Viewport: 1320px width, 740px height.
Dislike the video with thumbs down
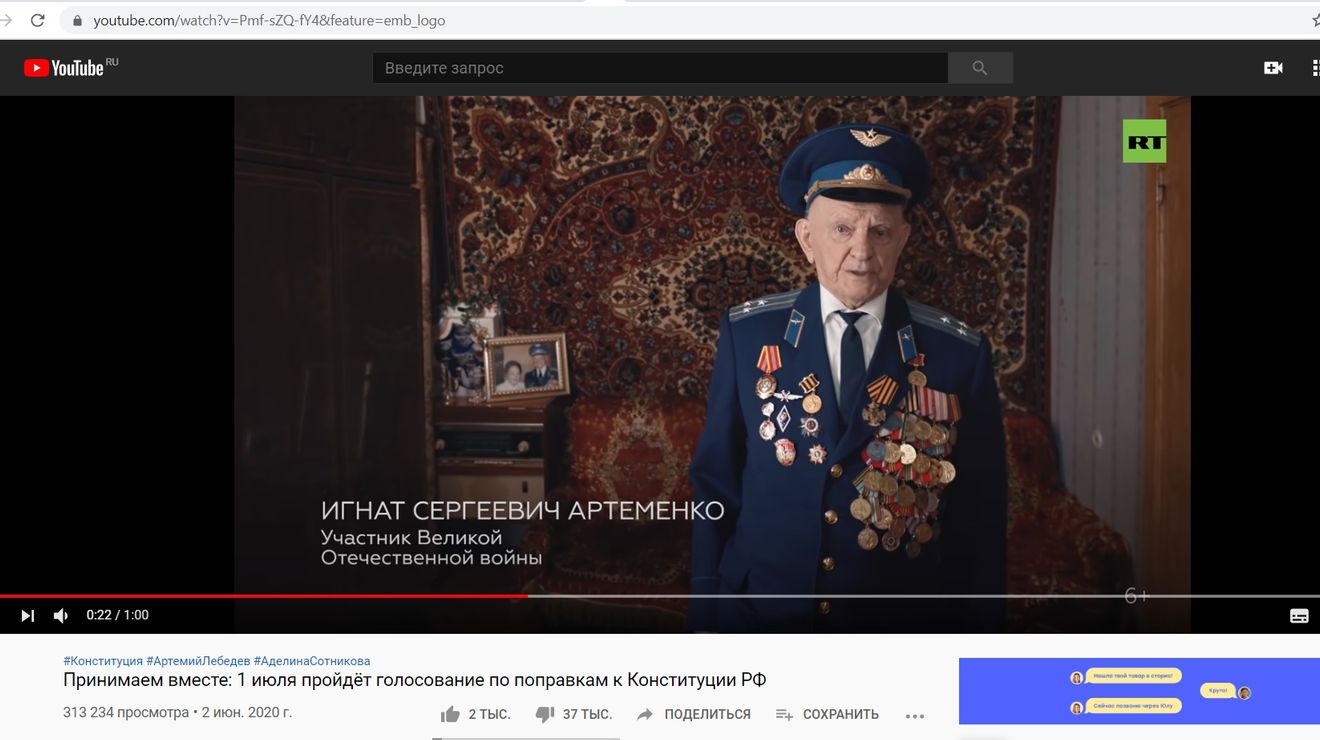[x=573, y=714]
